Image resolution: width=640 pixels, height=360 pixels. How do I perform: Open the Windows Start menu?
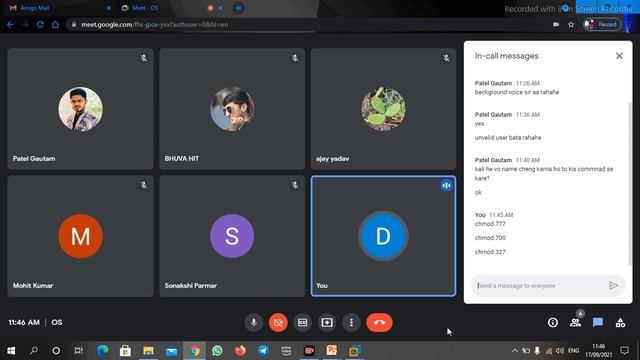(x=11, y=351)
